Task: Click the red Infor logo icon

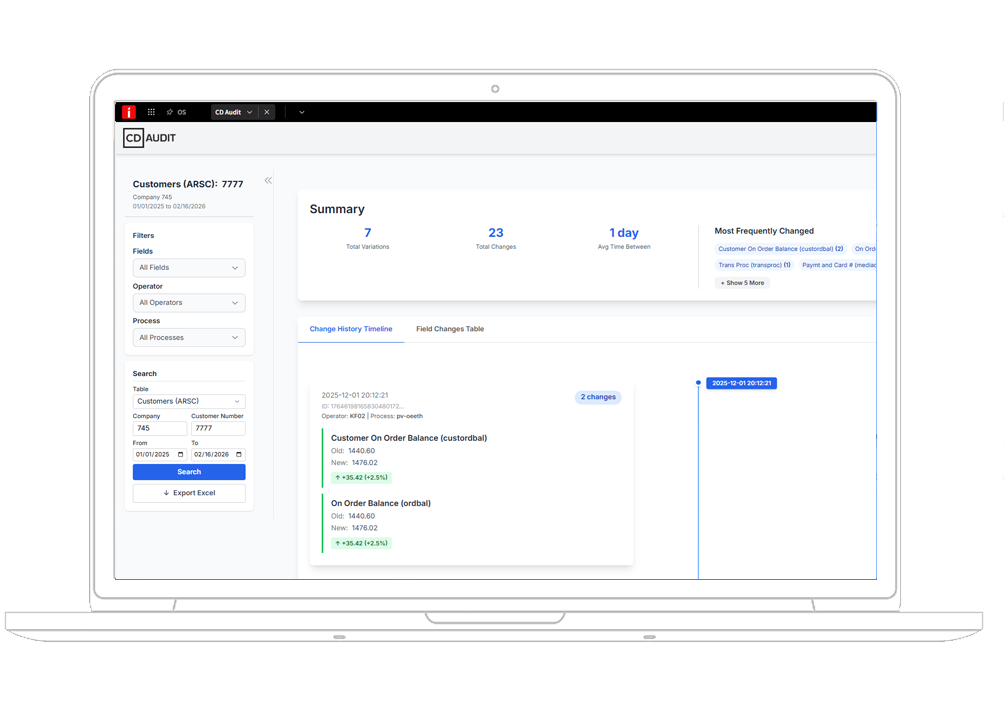Action: (129, 112)
